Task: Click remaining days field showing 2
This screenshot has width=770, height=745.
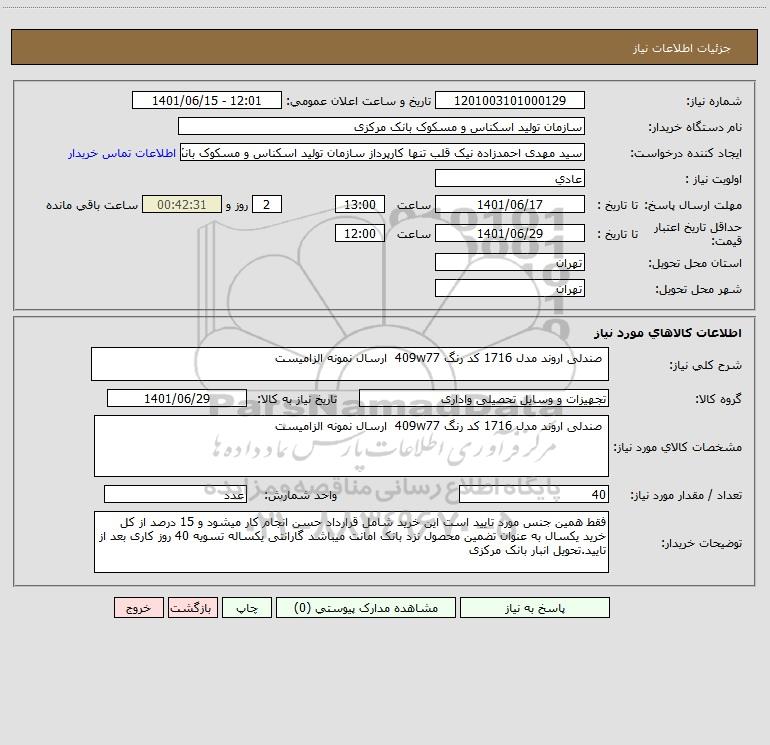Action: 267,204
